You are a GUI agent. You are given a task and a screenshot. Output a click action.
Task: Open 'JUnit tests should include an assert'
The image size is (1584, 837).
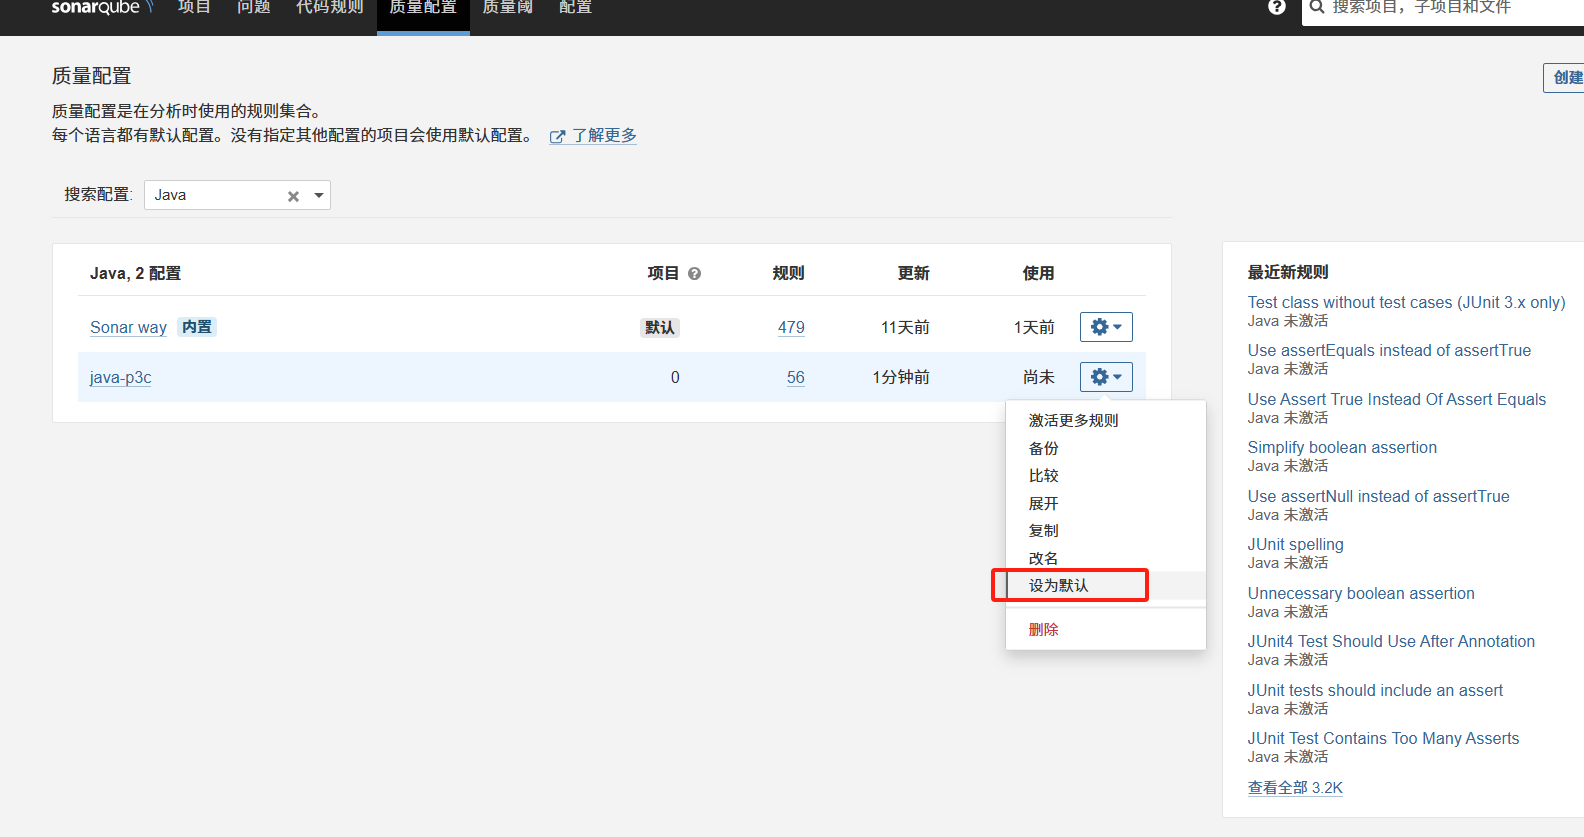coord(1375,690)
